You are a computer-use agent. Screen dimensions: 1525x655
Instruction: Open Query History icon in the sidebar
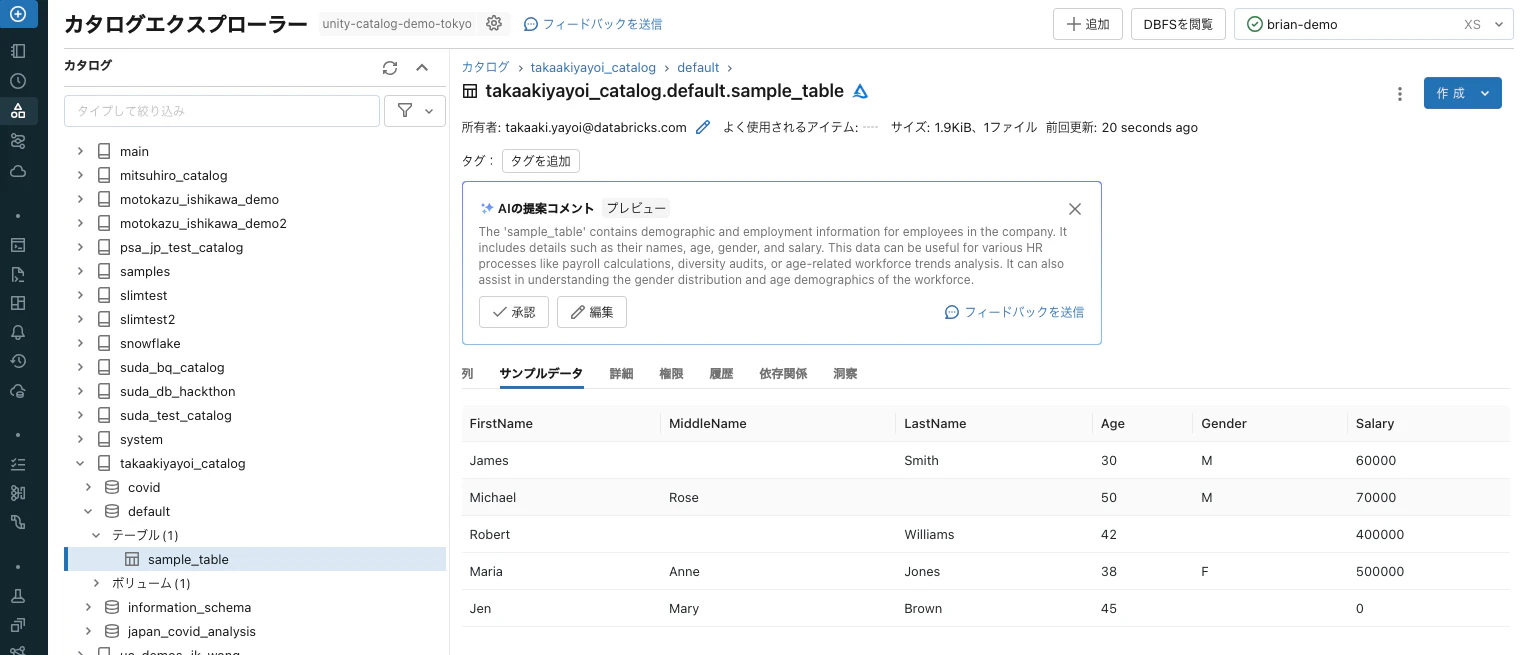point(18,361)
